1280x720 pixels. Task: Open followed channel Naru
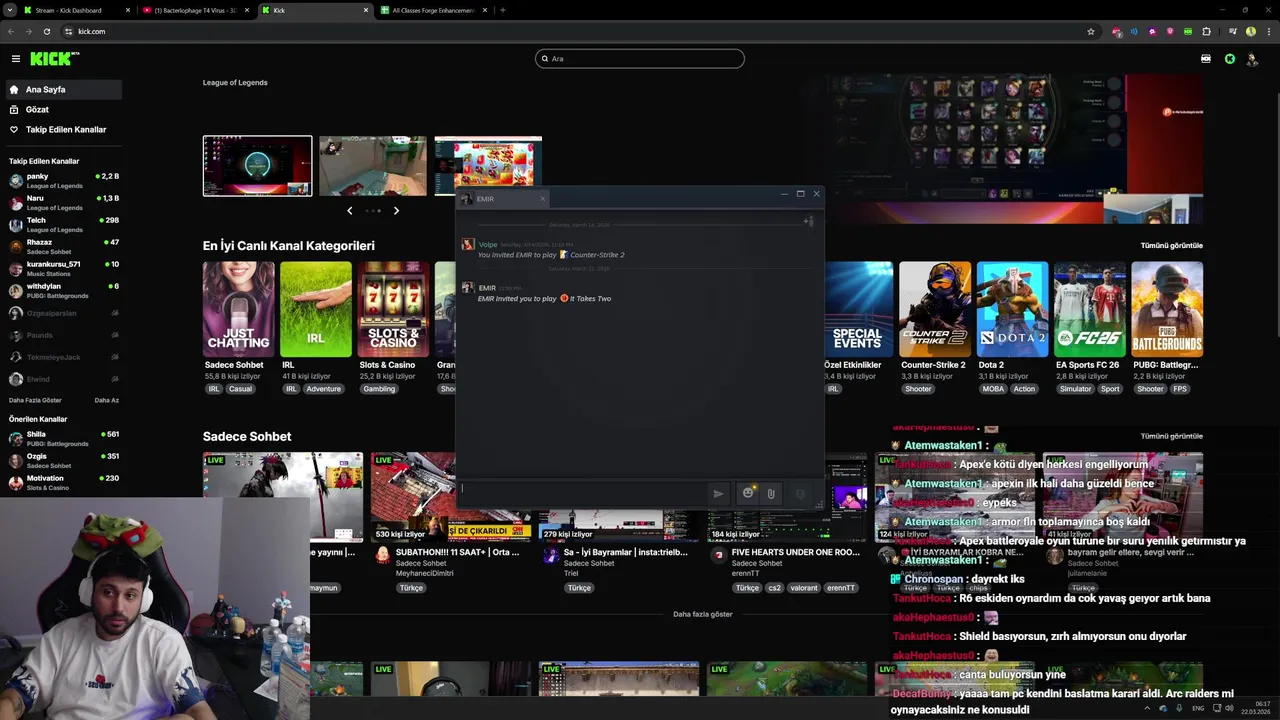(64, 203)
